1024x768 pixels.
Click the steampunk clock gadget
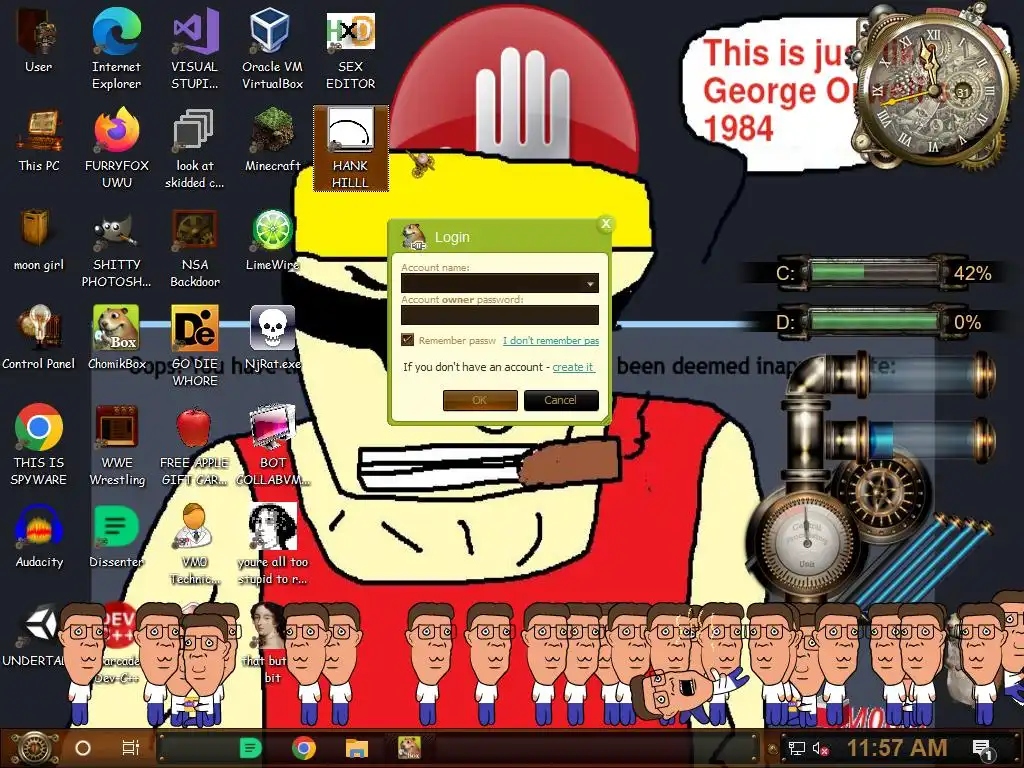pos(934,91)
